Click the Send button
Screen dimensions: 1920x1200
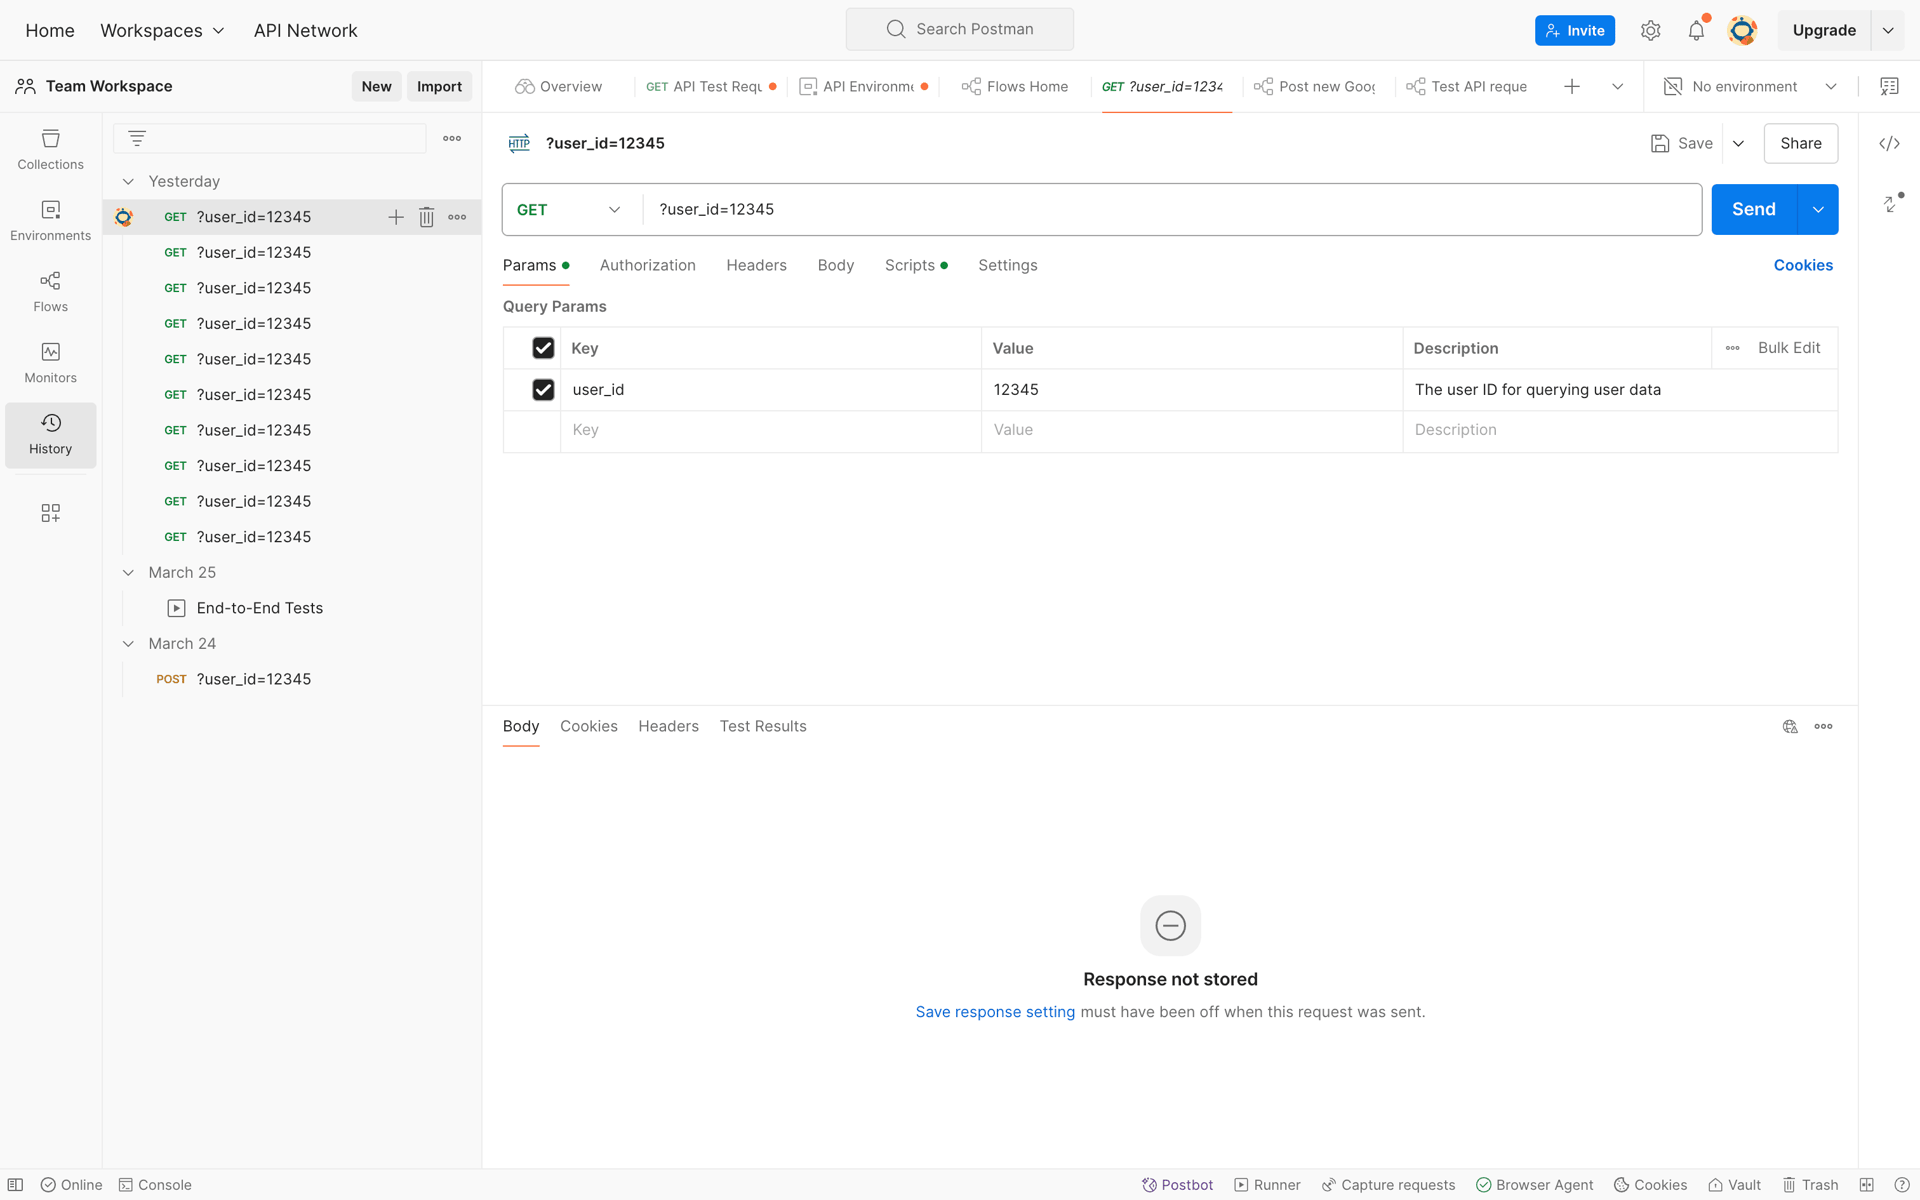point(1754,210)
